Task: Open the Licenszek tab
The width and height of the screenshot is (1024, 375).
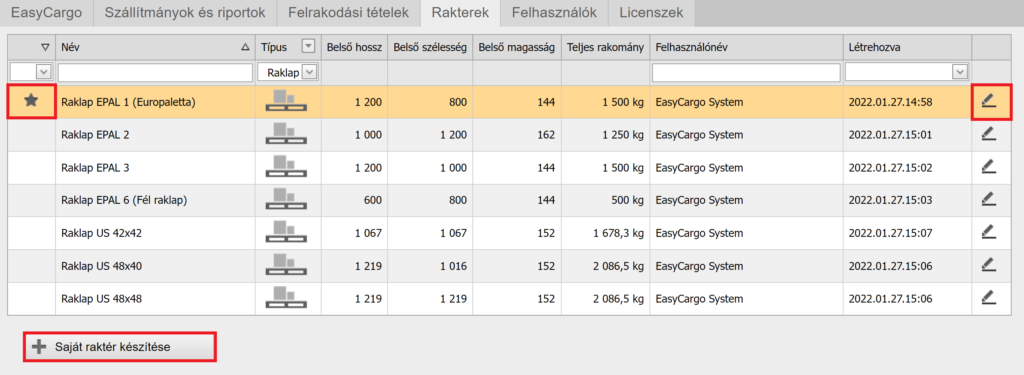Action: 652,12
